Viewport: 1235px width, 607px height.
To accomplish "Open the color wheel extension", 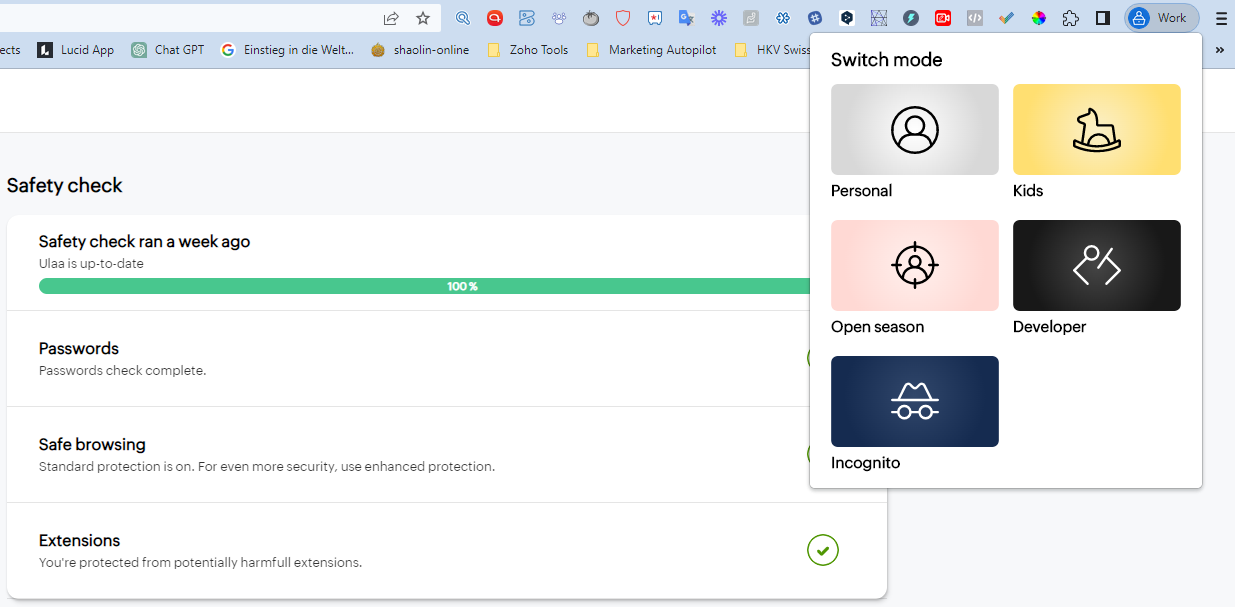I will [x=1039, y=18].
